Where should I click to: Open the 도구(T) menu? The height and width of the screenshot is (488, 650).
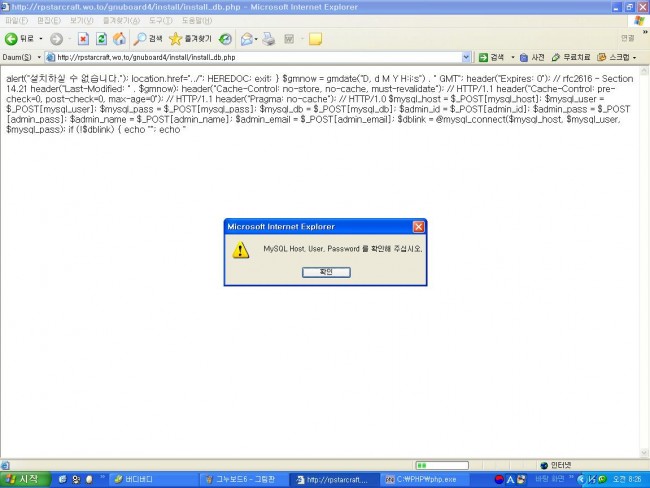(161, 20)
